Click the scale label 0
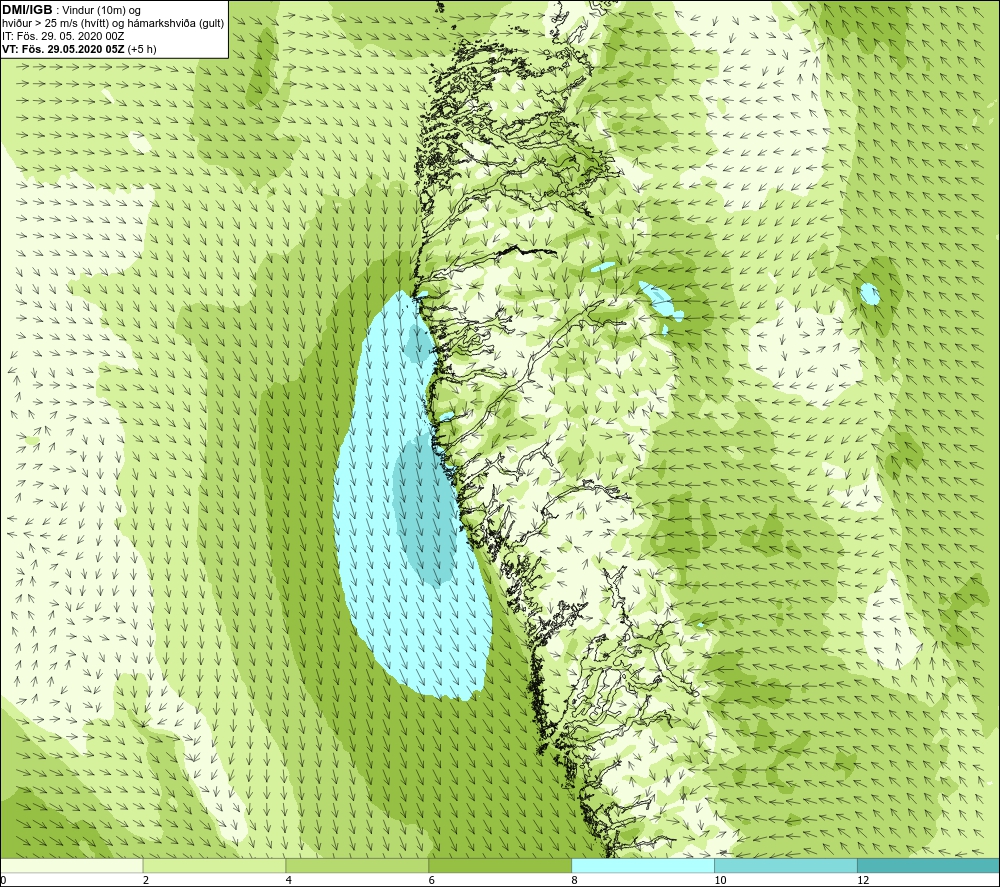The width and height of the screenshot is (1000, 887). coord(3,881)
